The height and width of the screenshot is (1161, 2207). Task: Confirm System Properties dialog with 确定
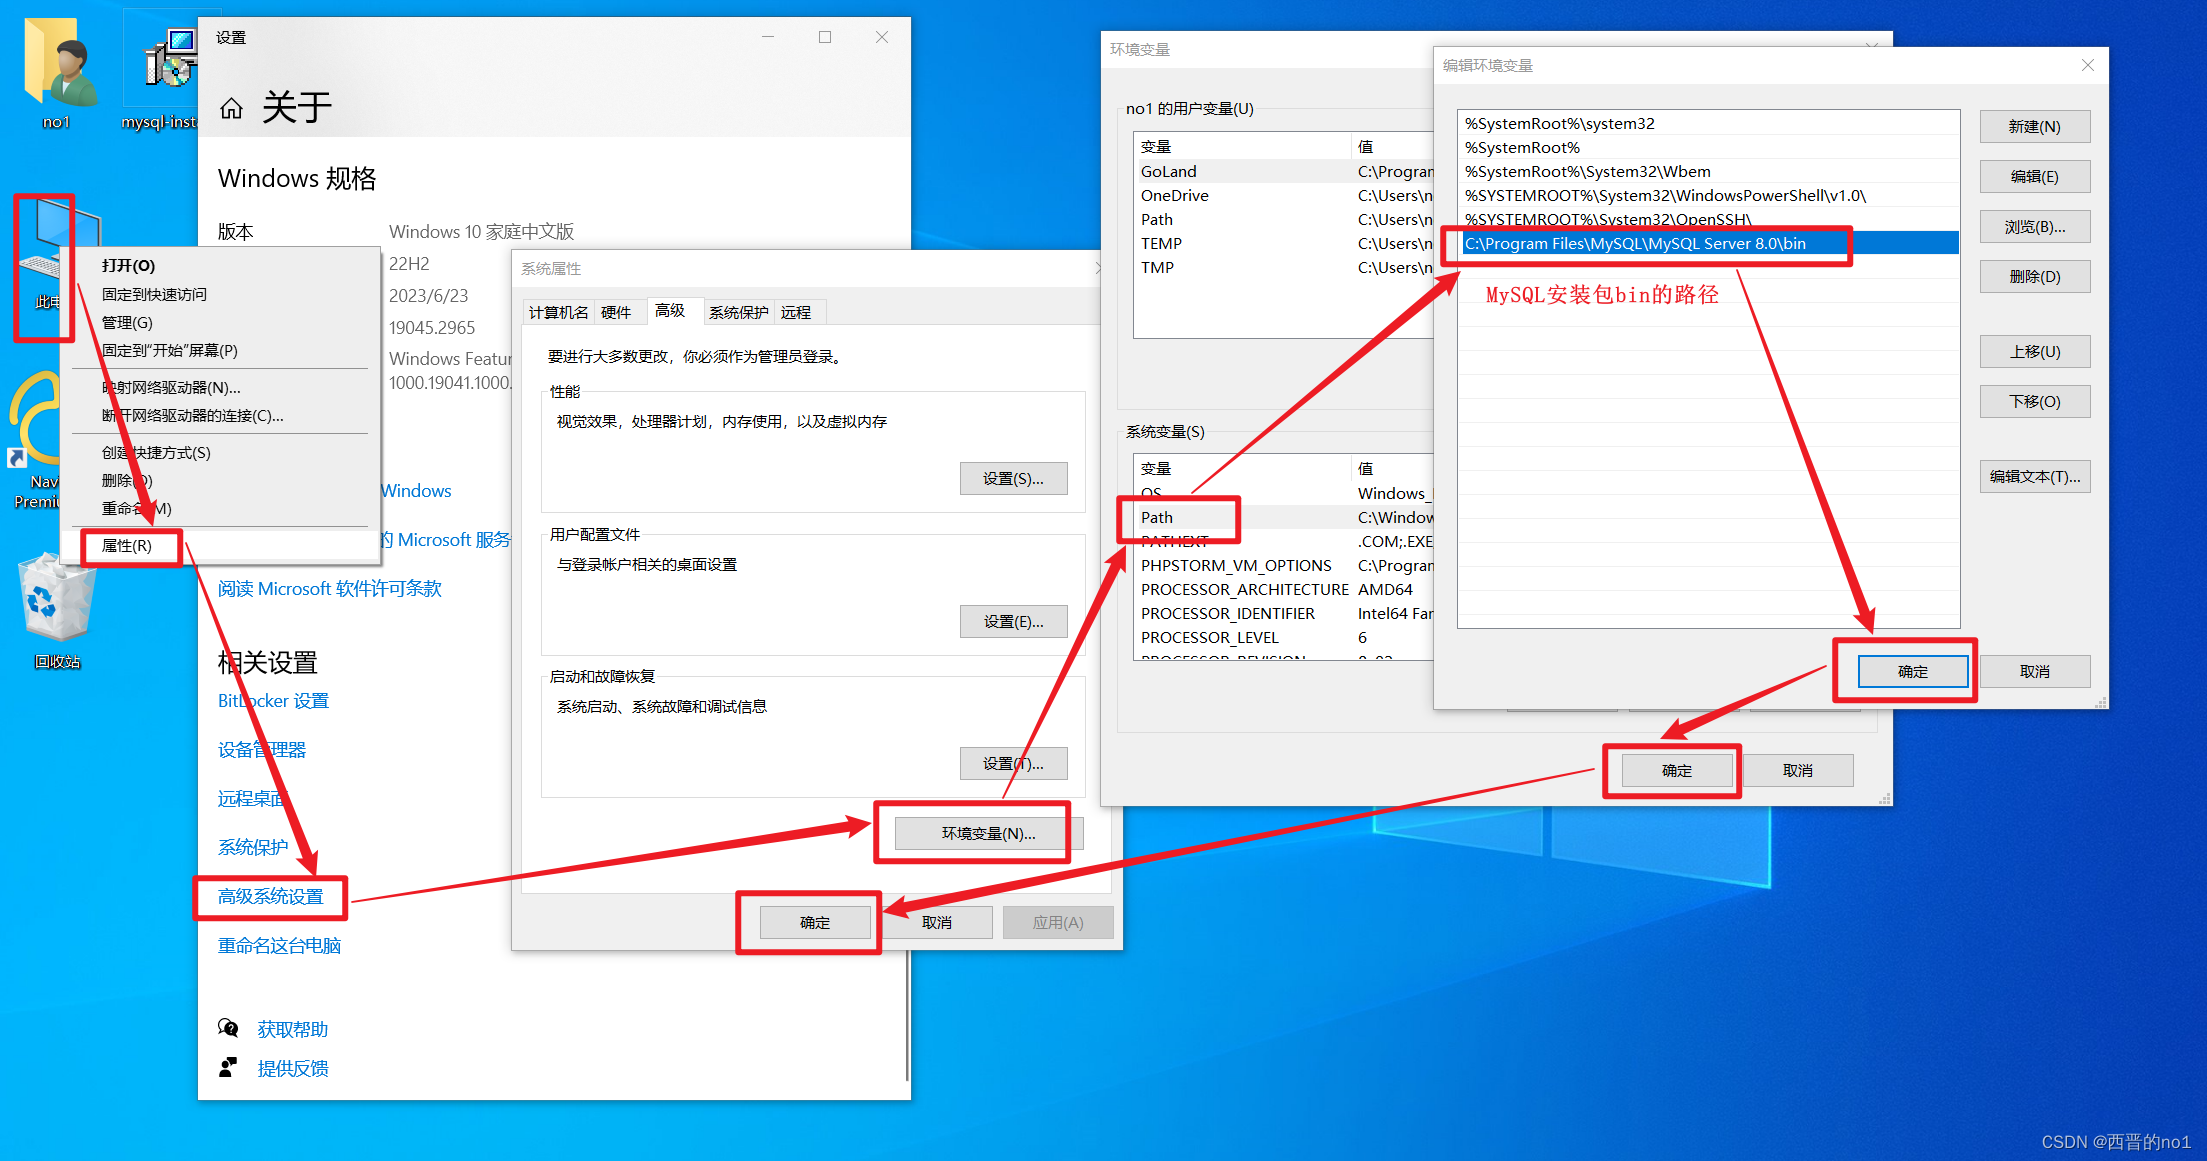tap(815, 922)
